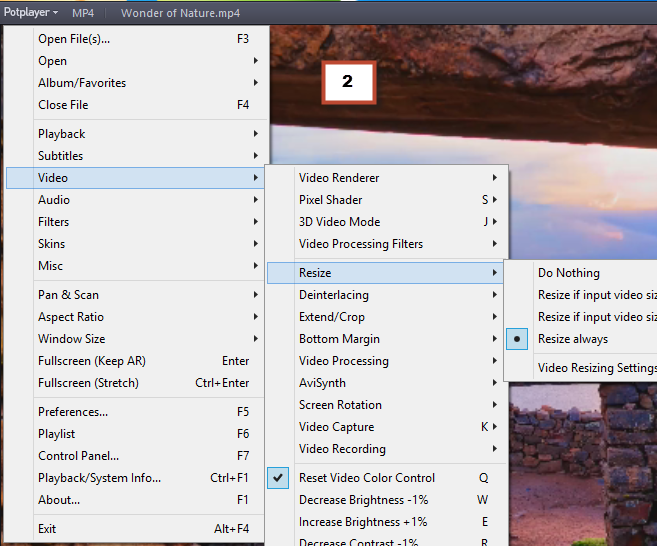Select the Do Nothing resize option
This screenshot has width=657, height=546.
[582, 273]
